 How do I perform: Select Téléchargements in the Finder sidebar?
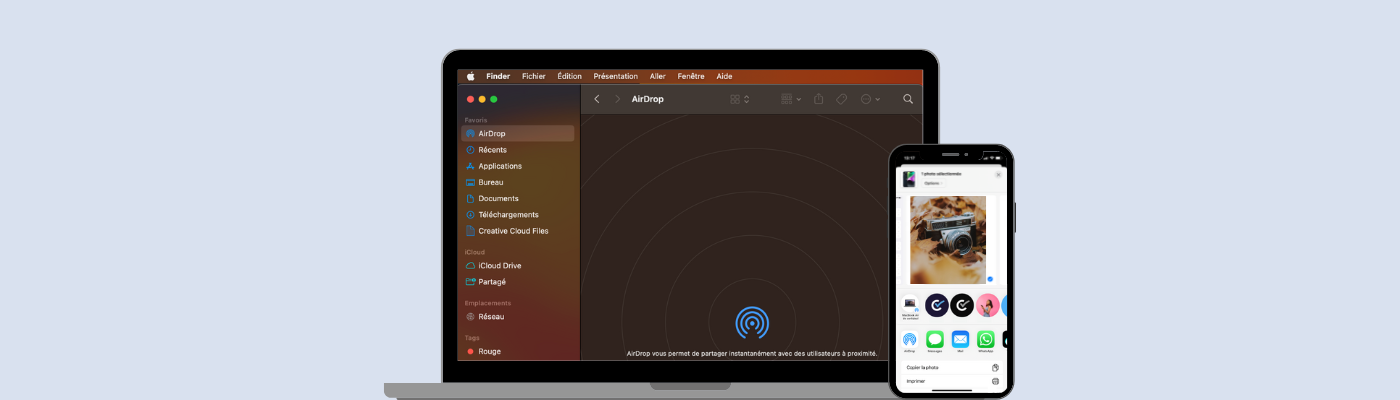(508, 214)
